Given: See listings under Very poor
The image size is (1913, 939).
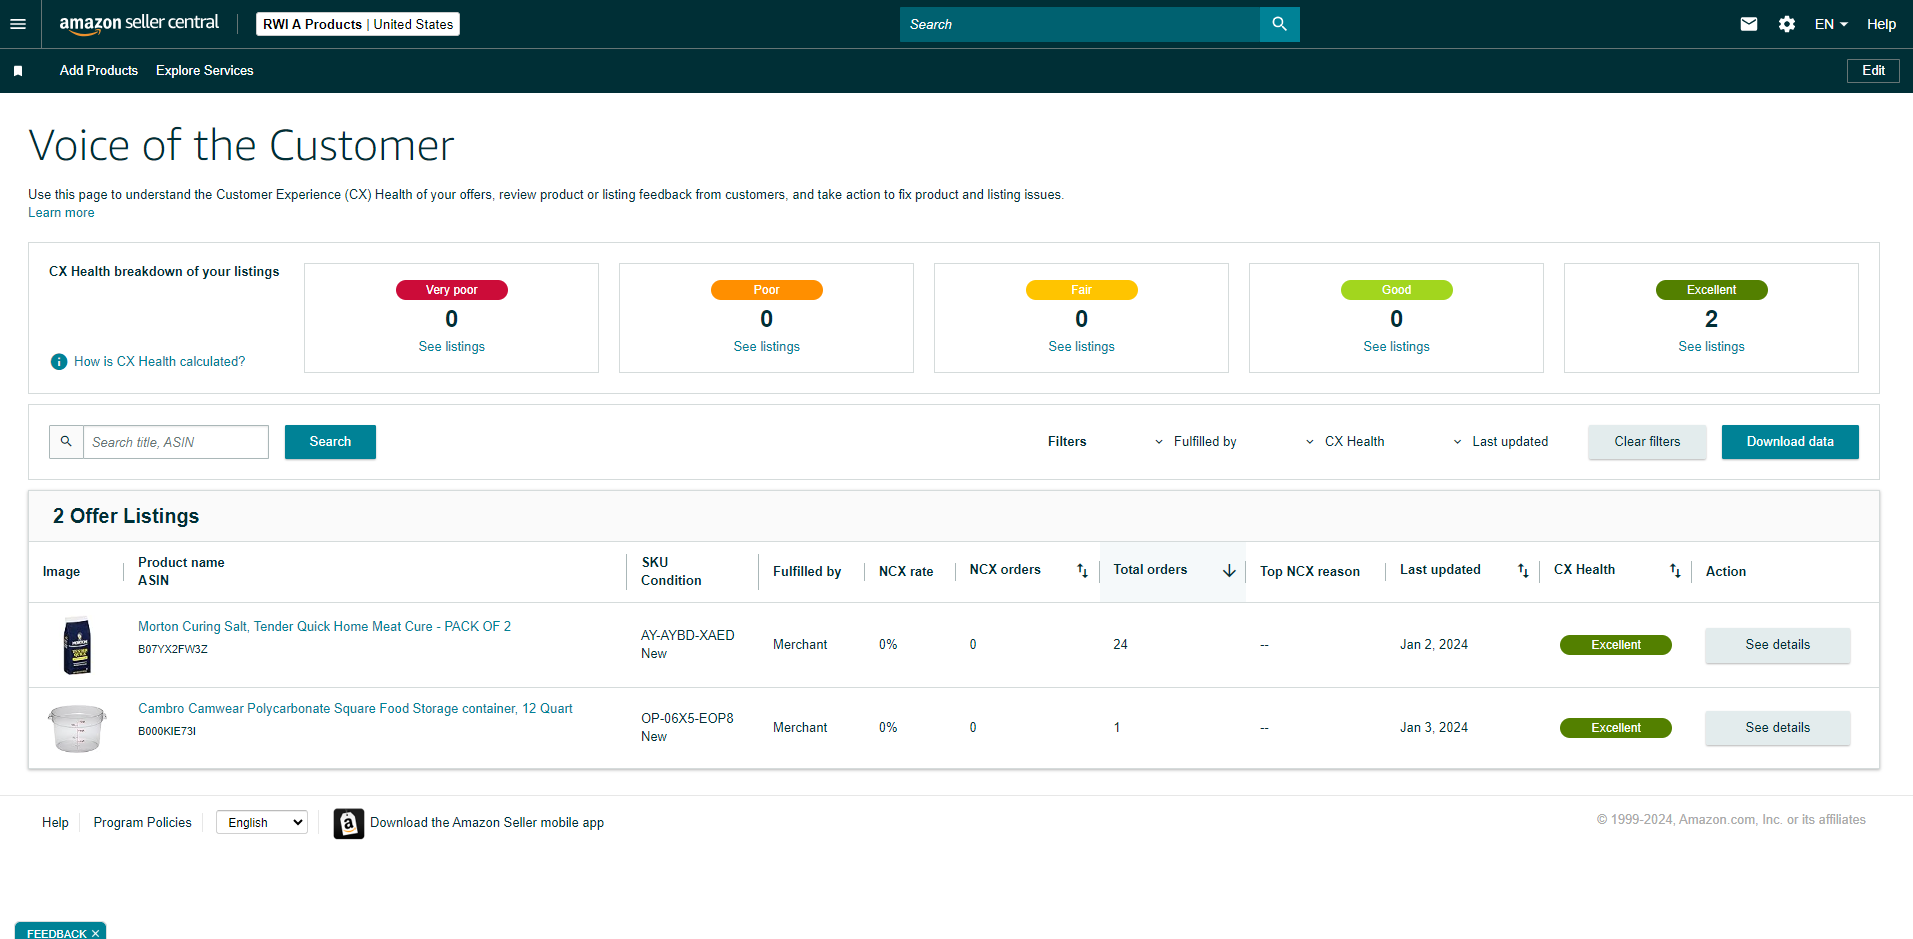Looking at the screenshot, I should click(x=452, y=347).
